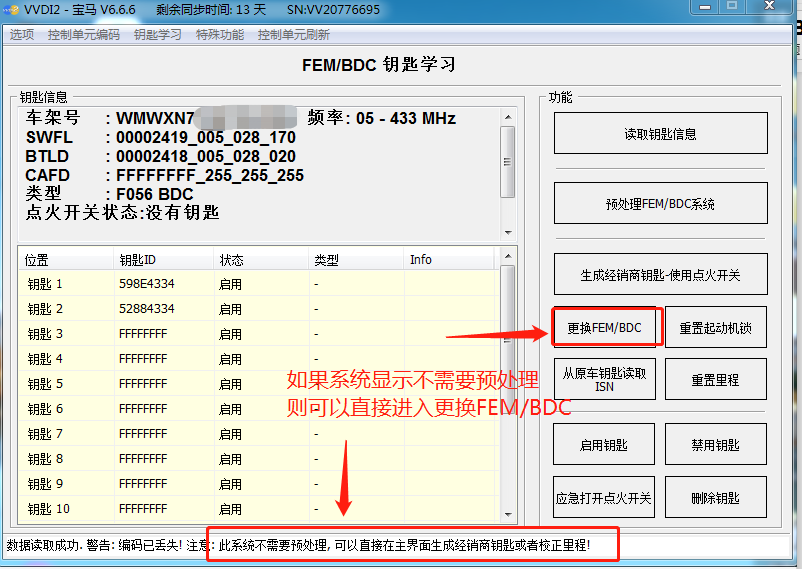Click the down arrow of key info scrollbar
The height and width of the screenshot is (569, 802).
508,232
